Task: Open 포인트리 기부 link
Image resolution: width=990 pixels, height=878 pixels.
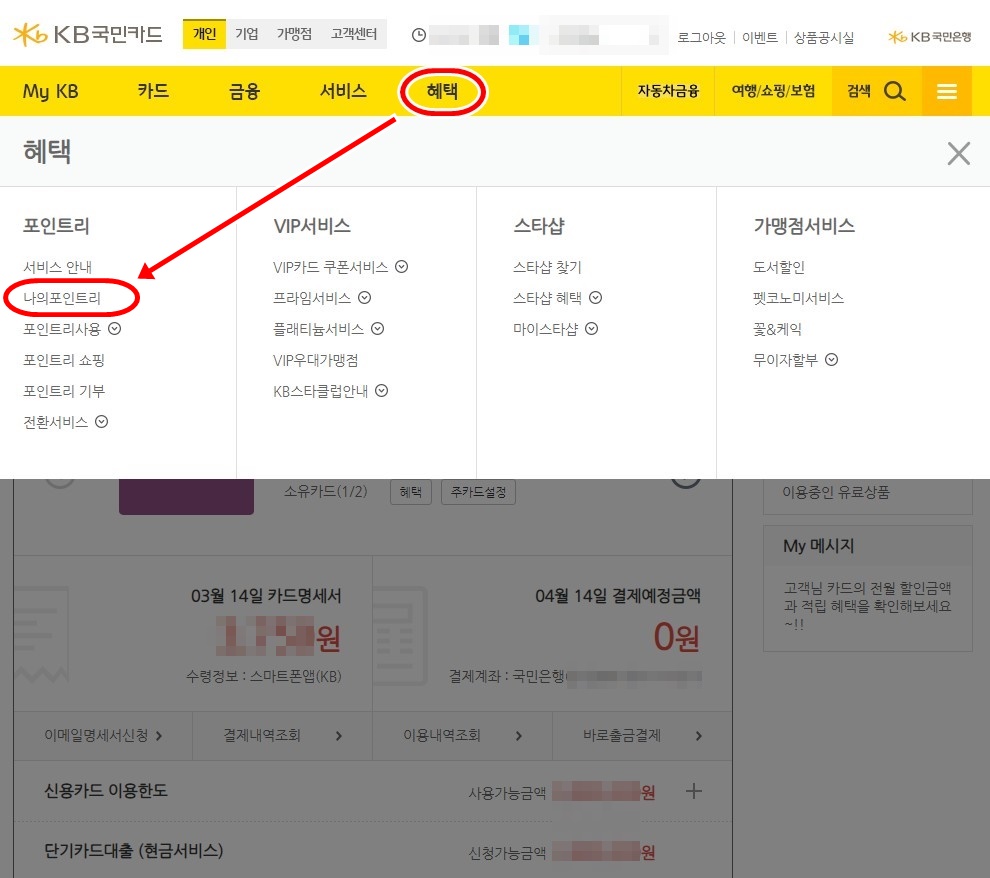Action: pyautogui.click(x=64, y=391)
